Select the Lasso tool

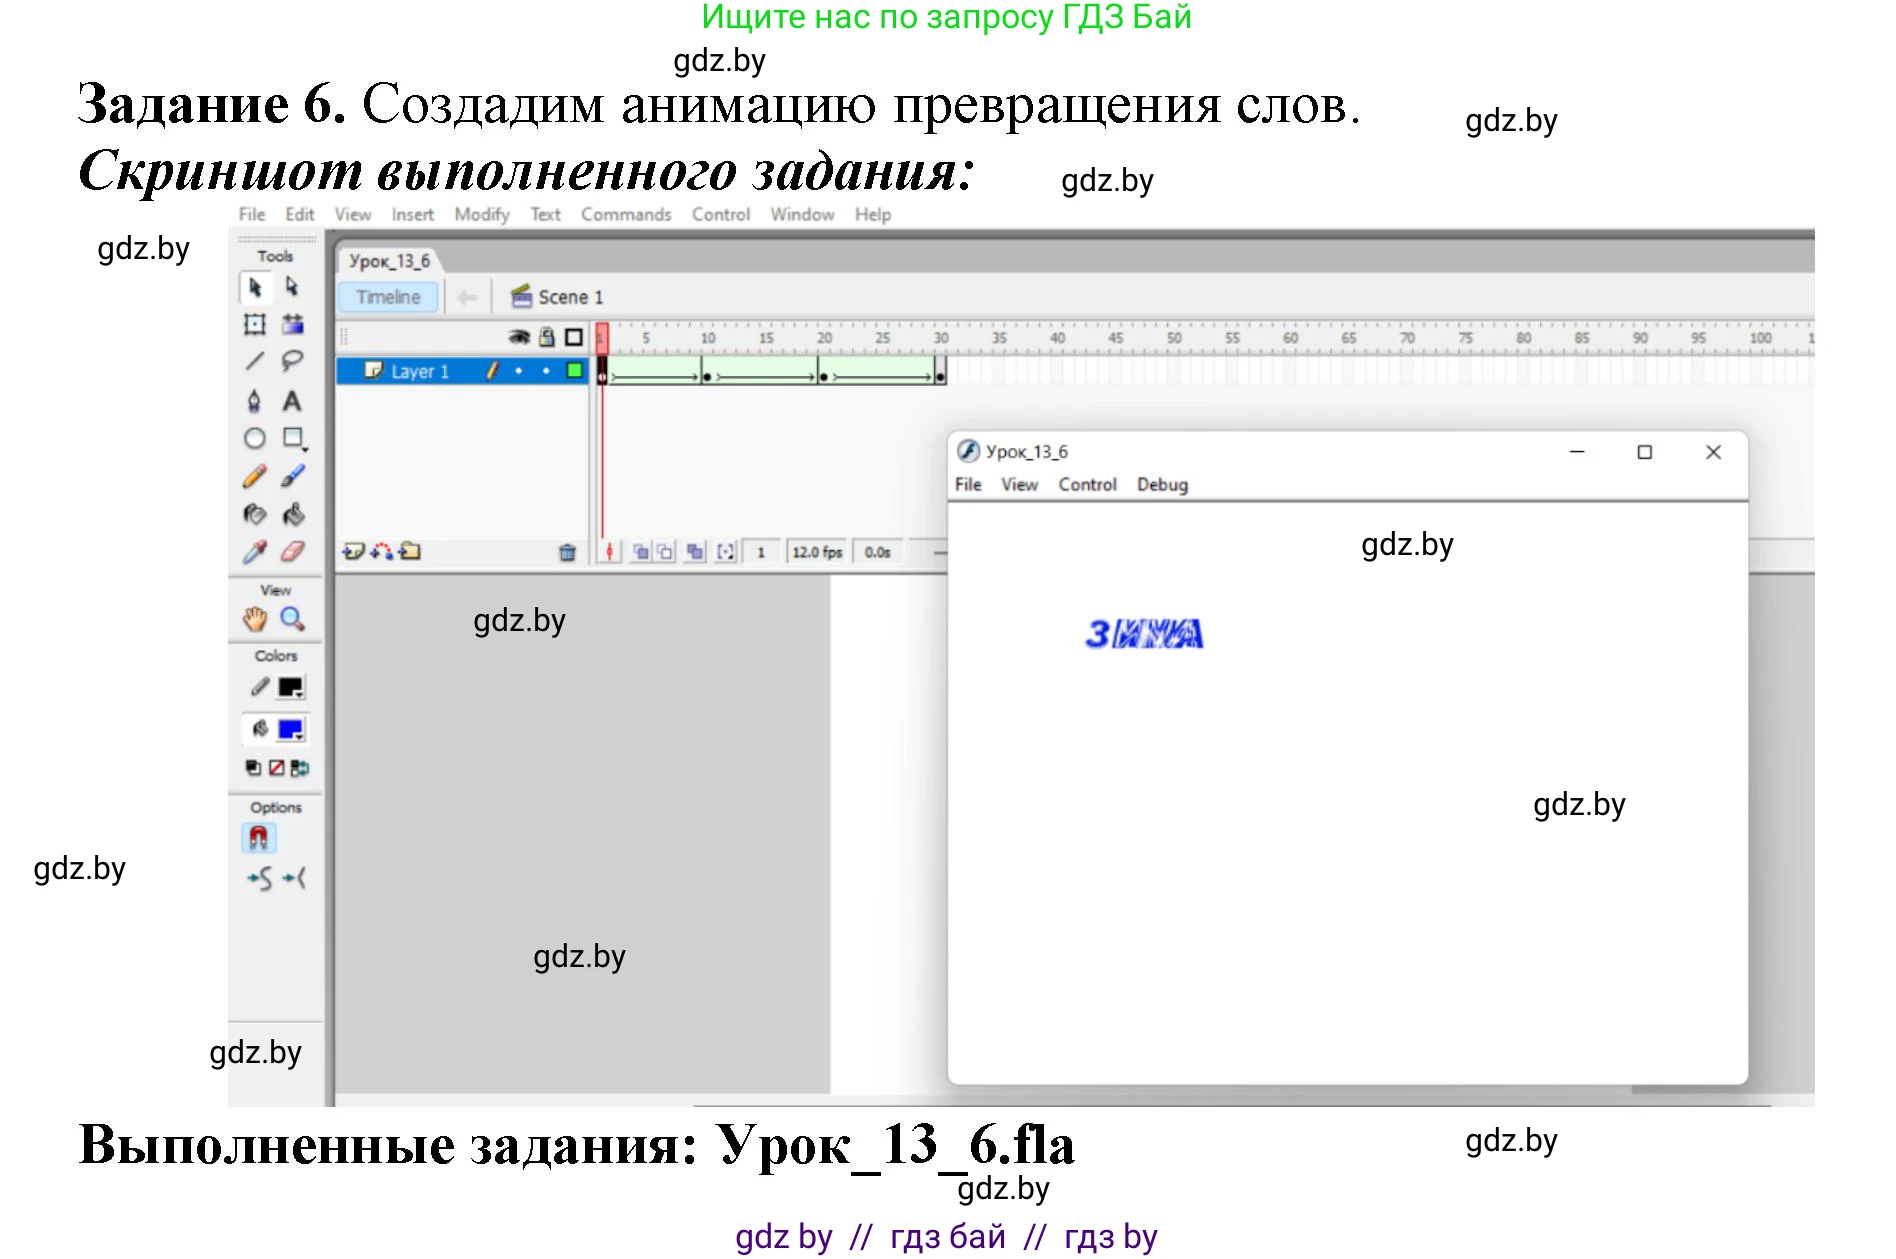click(293, 358)
